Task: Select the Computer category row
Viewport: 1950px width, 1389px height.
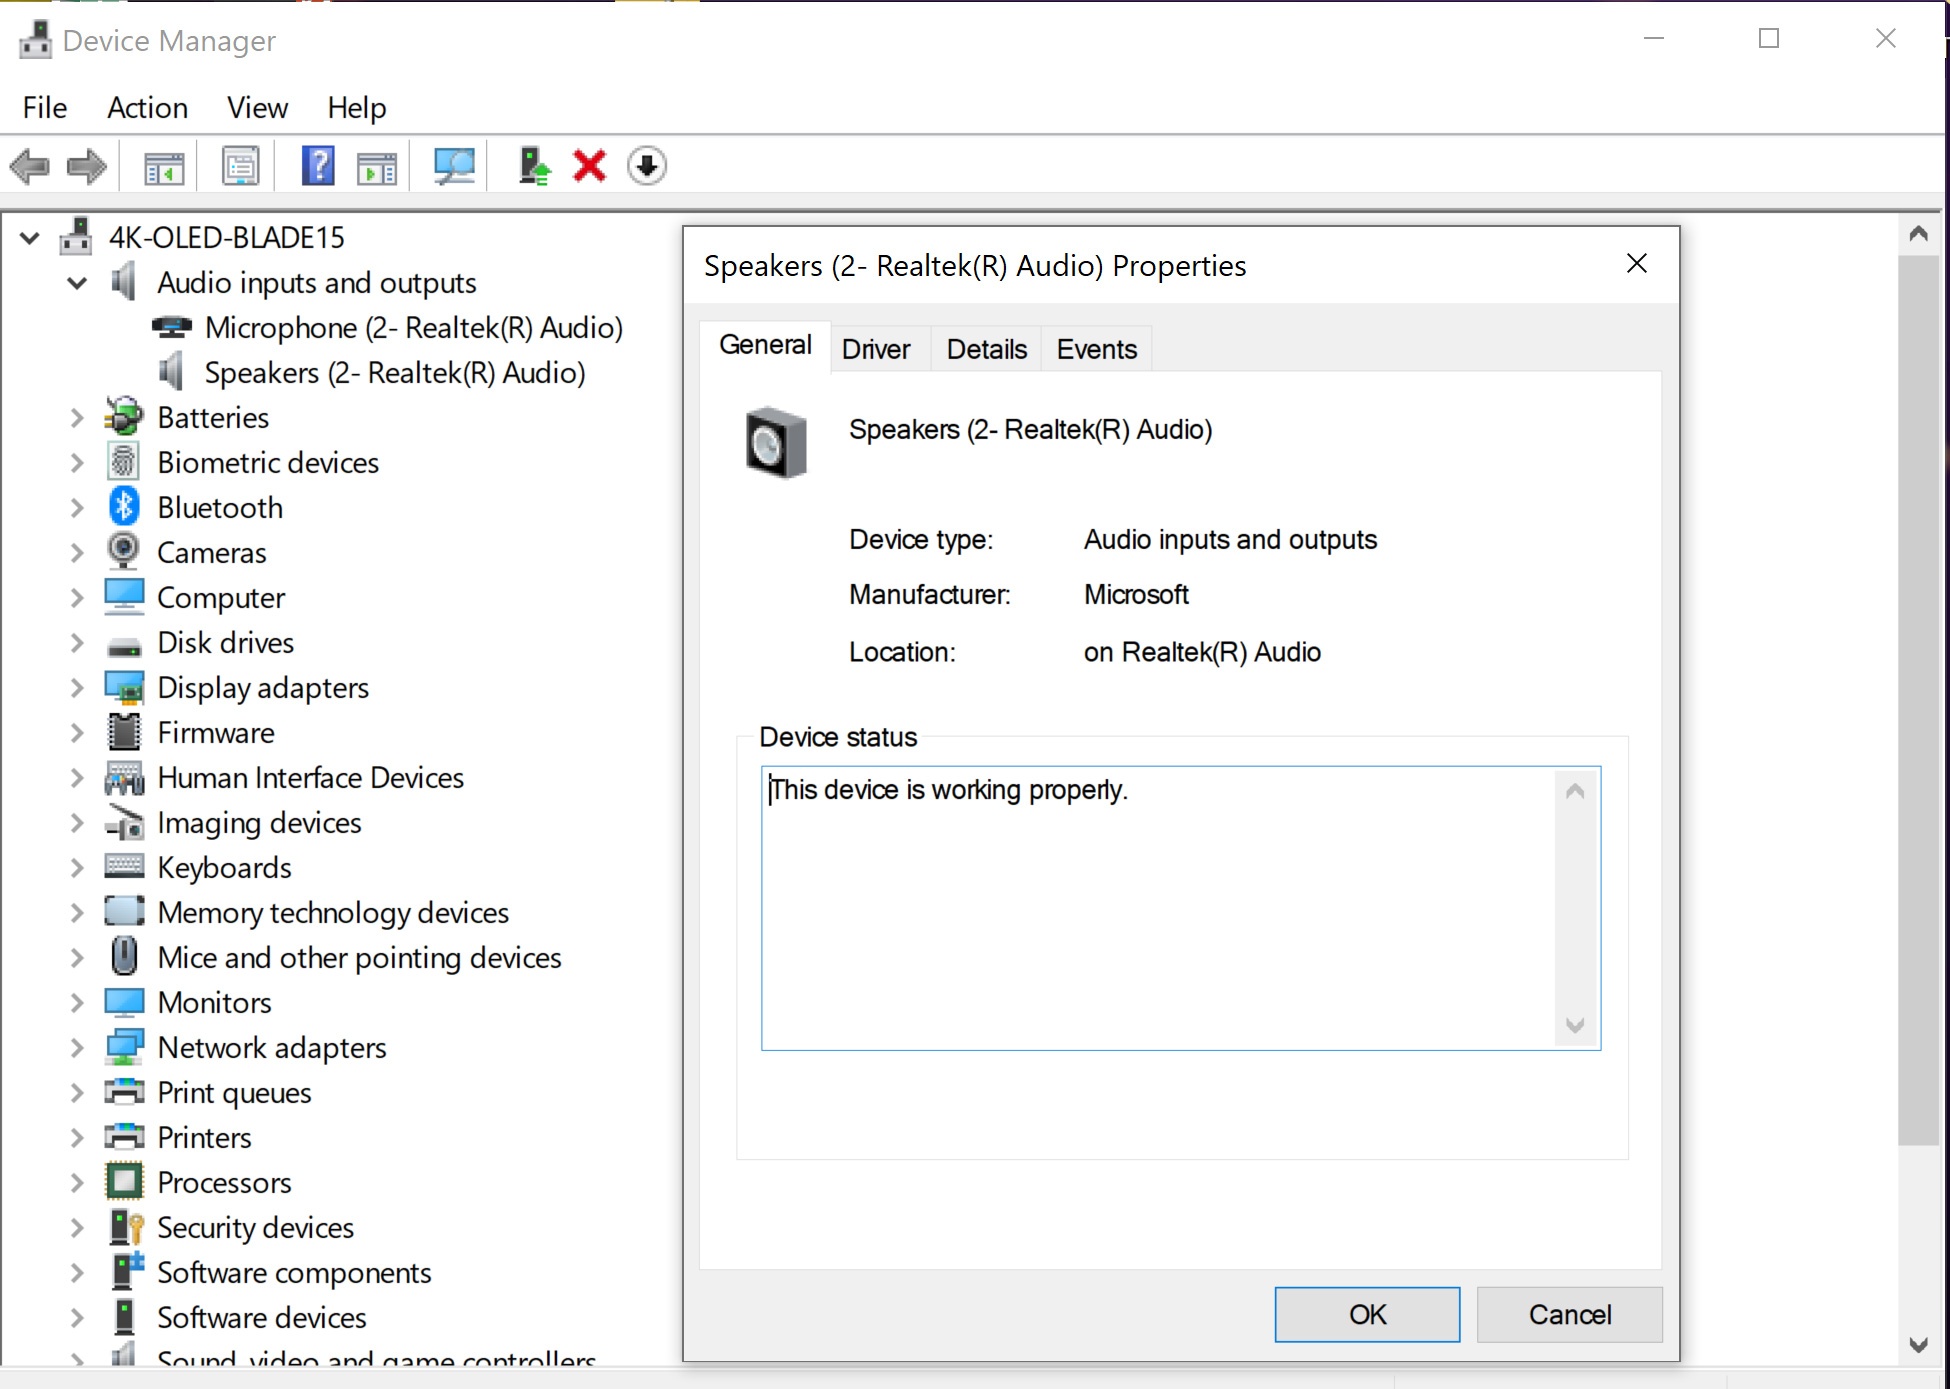Action: point(221,598)
